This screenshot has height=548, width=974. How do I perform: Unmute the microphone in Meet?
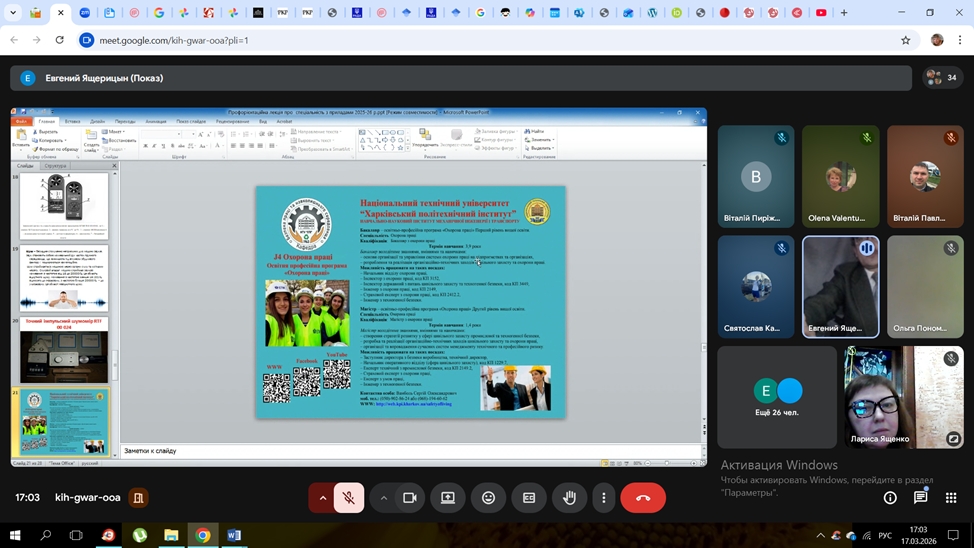(349, 497)
